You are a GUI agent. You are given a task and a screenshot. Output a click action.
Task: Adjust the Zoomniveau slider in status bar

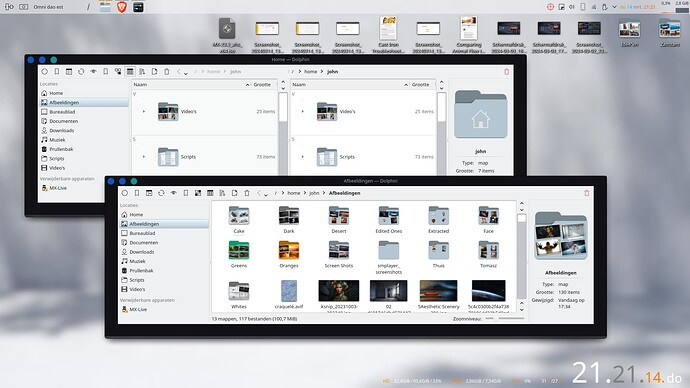click(505, 318)
